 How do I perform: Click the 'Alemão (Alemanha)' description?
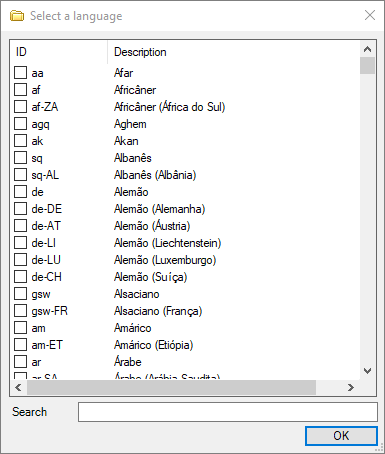point(160,209)
